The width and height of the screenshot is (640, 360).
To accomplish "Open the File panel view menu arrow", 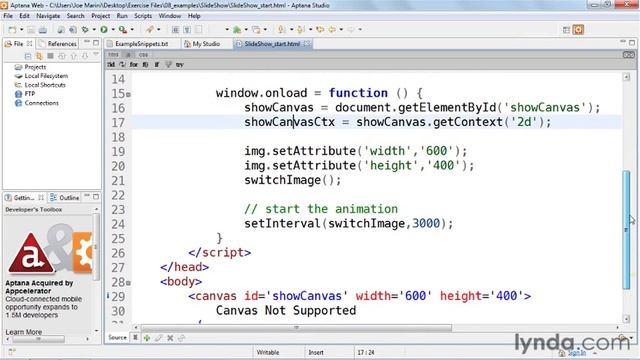I will point(96,54).
